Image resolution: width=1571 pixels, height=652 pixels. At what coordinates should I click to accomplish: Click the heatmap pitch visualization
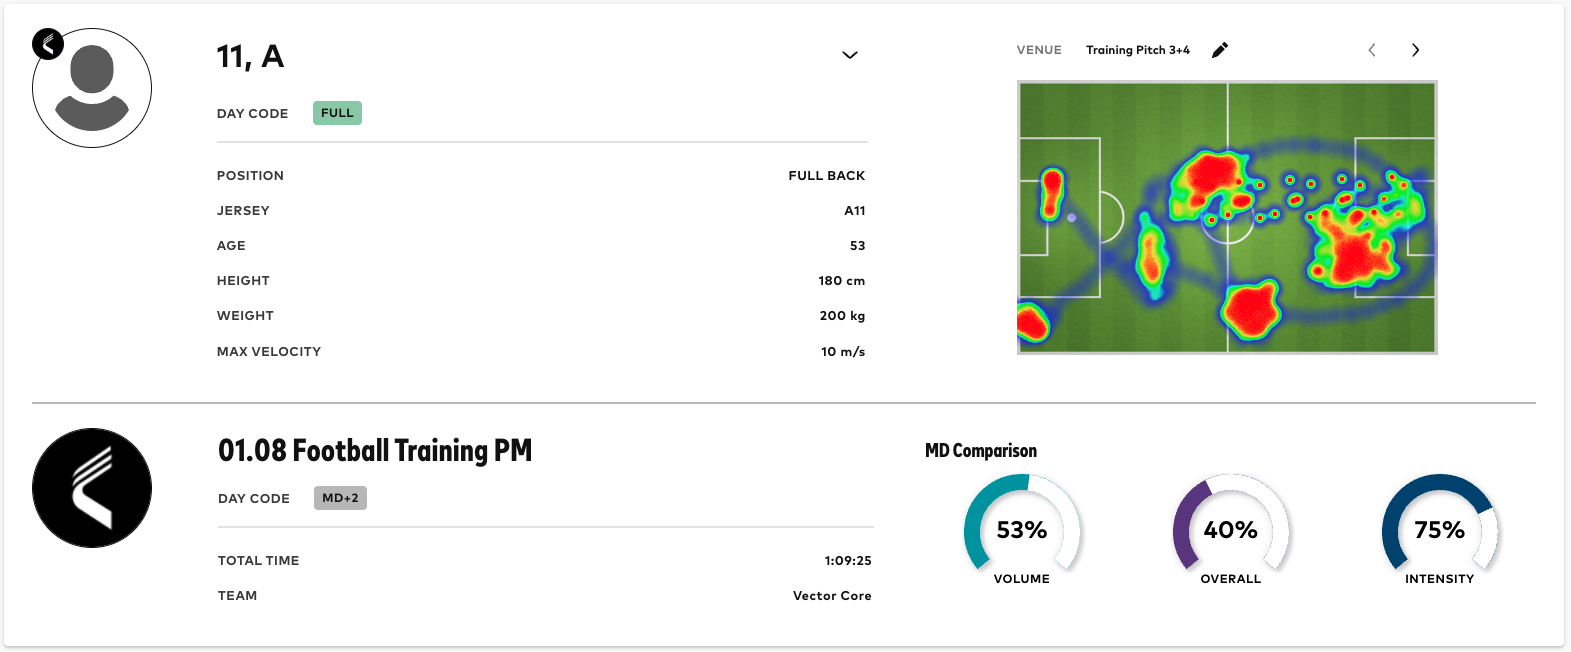[x=1226, y=218]
